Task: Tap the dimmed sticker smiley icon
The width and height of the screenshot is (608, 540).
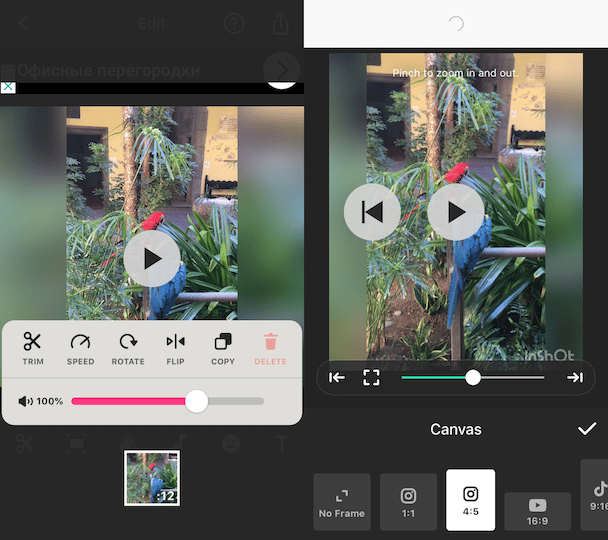Action: (x=231, y=443)
